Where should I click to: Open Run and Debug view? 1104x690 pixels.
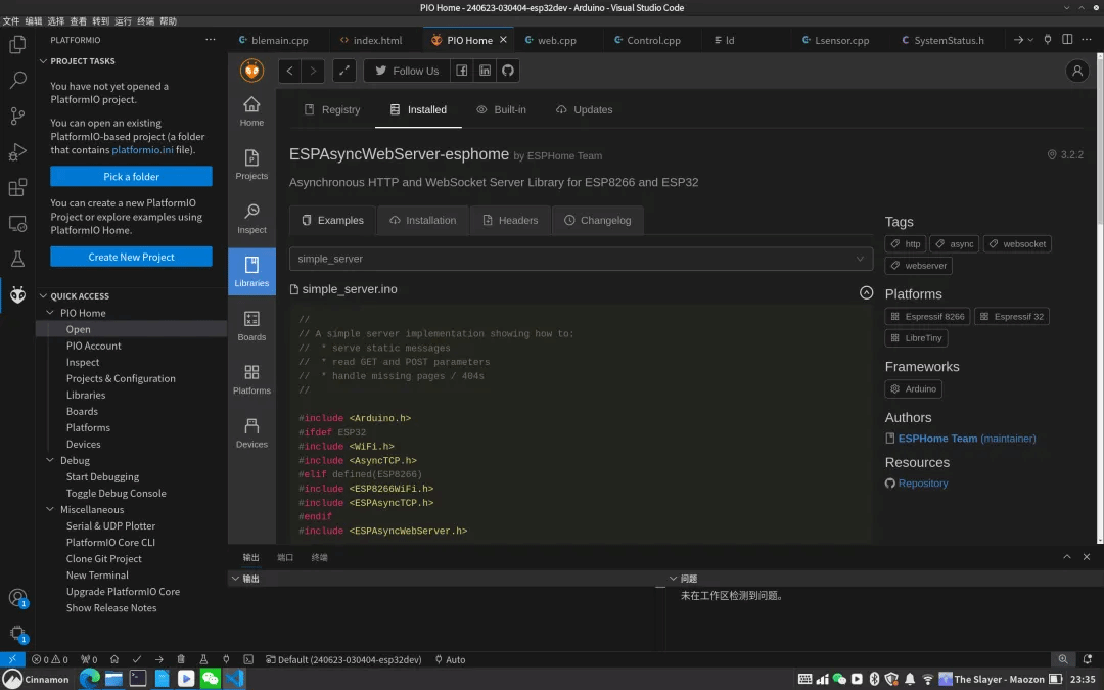click(x=18, y=151)
